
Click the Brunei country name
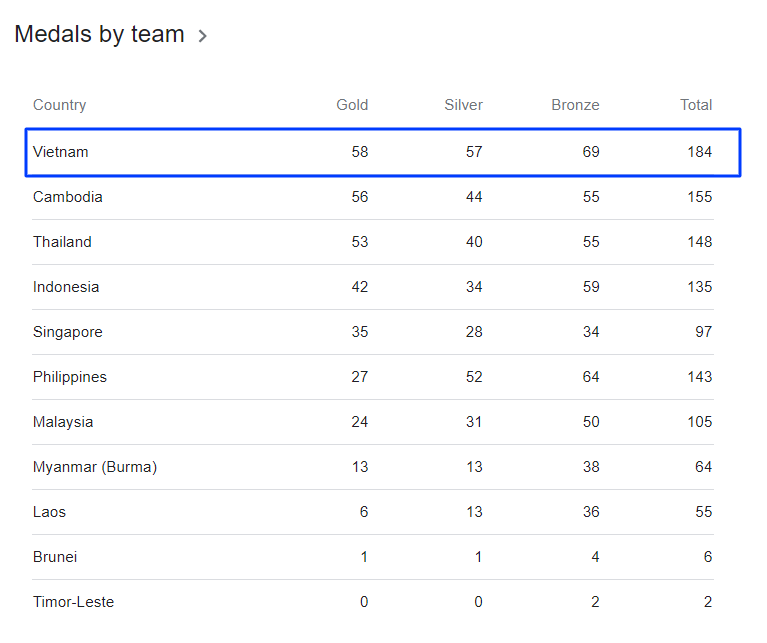[x=55, y=557]
